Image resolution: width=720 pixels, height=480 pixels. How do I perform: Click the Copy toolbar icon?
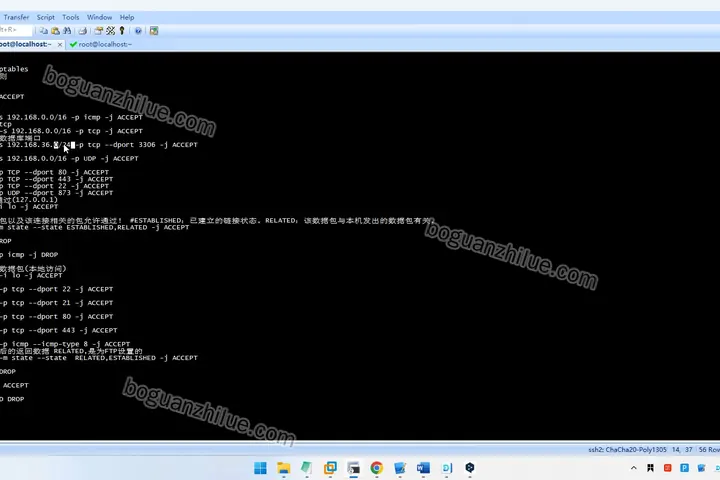(44, 31)
